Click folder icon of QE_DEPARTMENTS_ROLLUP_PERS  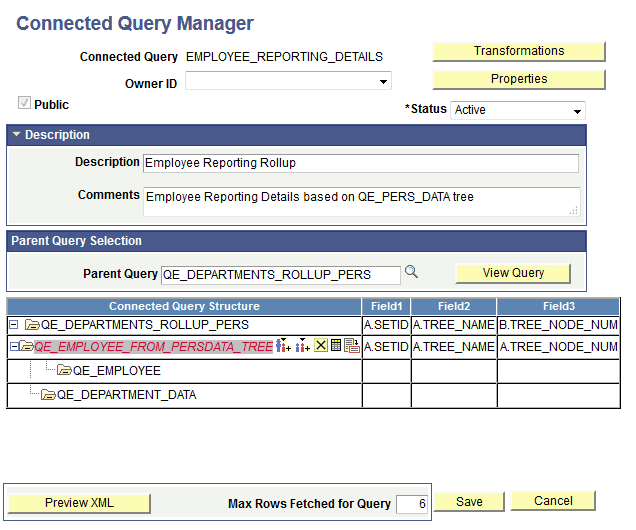tap(32, 325)
